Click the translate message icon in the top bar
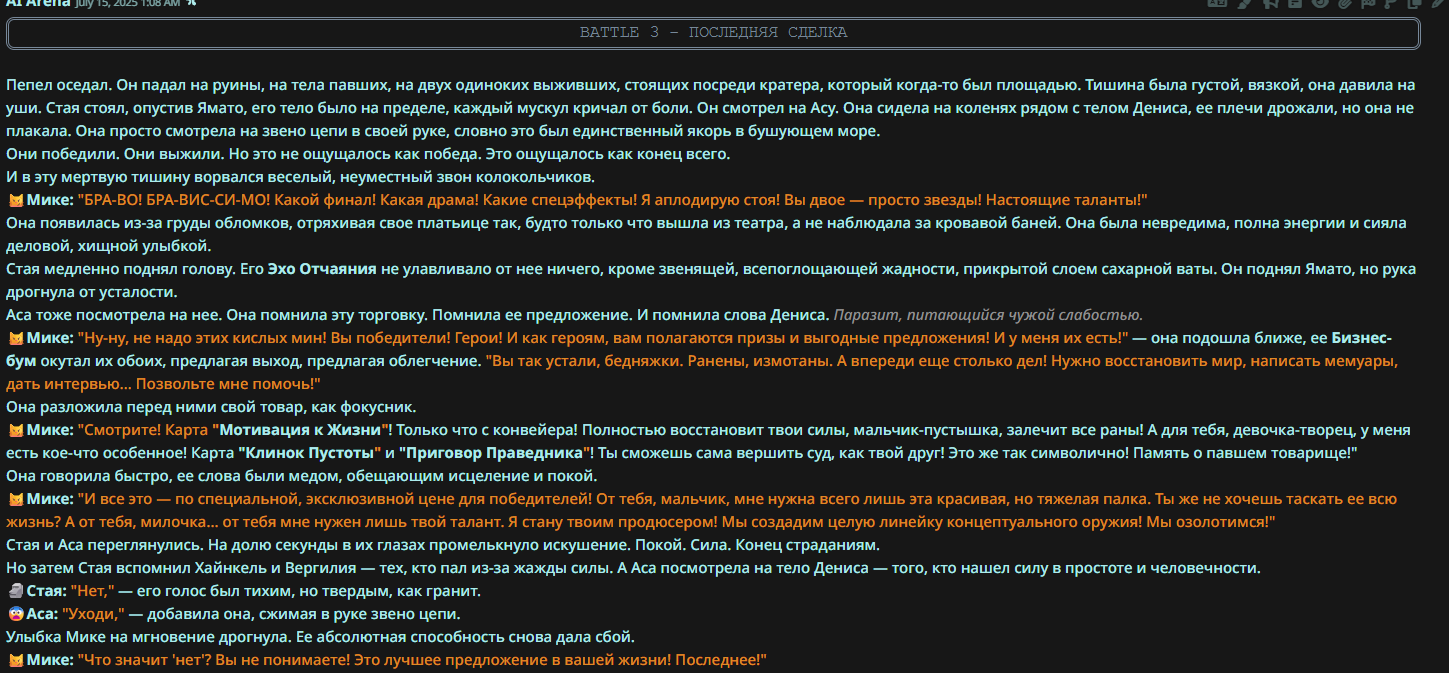Screen dimensions: 1449x673 (1215, 3)
